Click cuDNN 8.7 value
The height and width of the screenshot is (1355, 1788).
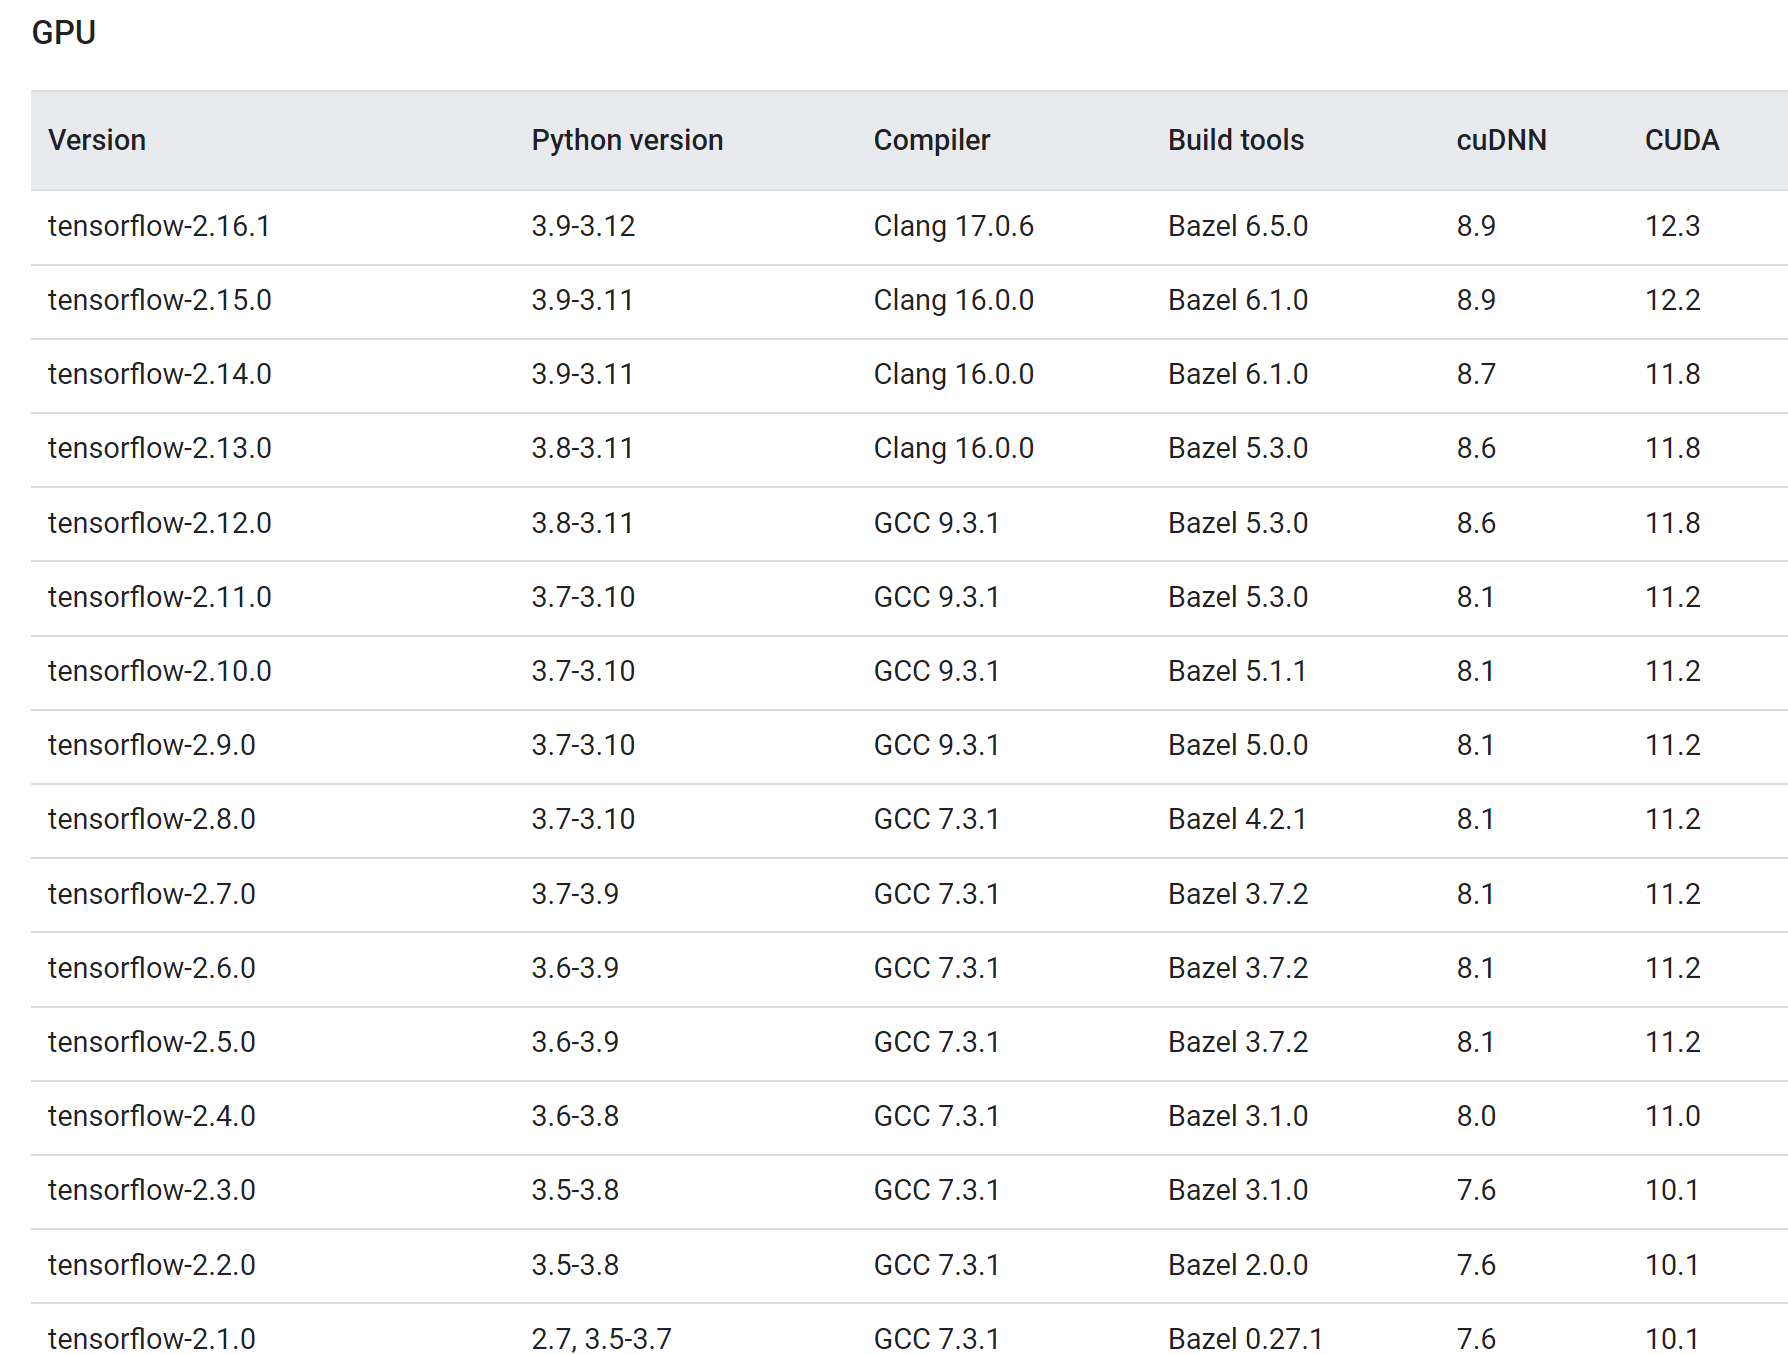[1476, 374]
